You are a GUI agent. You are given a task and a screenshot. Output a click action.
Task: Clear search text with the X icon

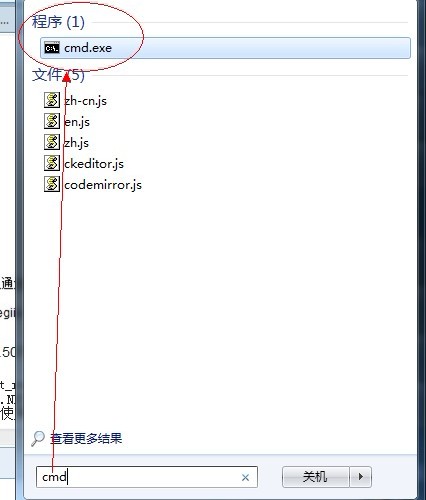click(245, 477)
